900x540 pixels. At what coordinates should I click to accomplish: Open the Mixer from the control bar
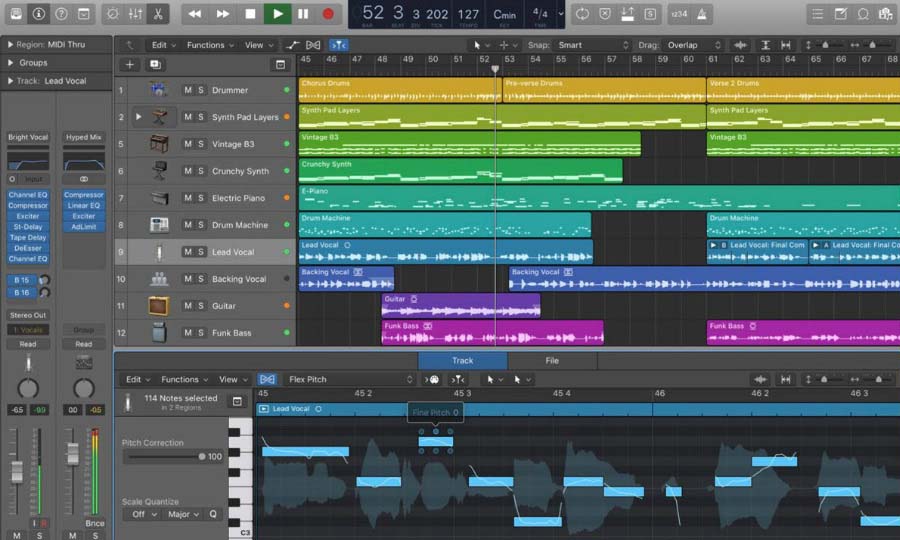tap(137, 14)
